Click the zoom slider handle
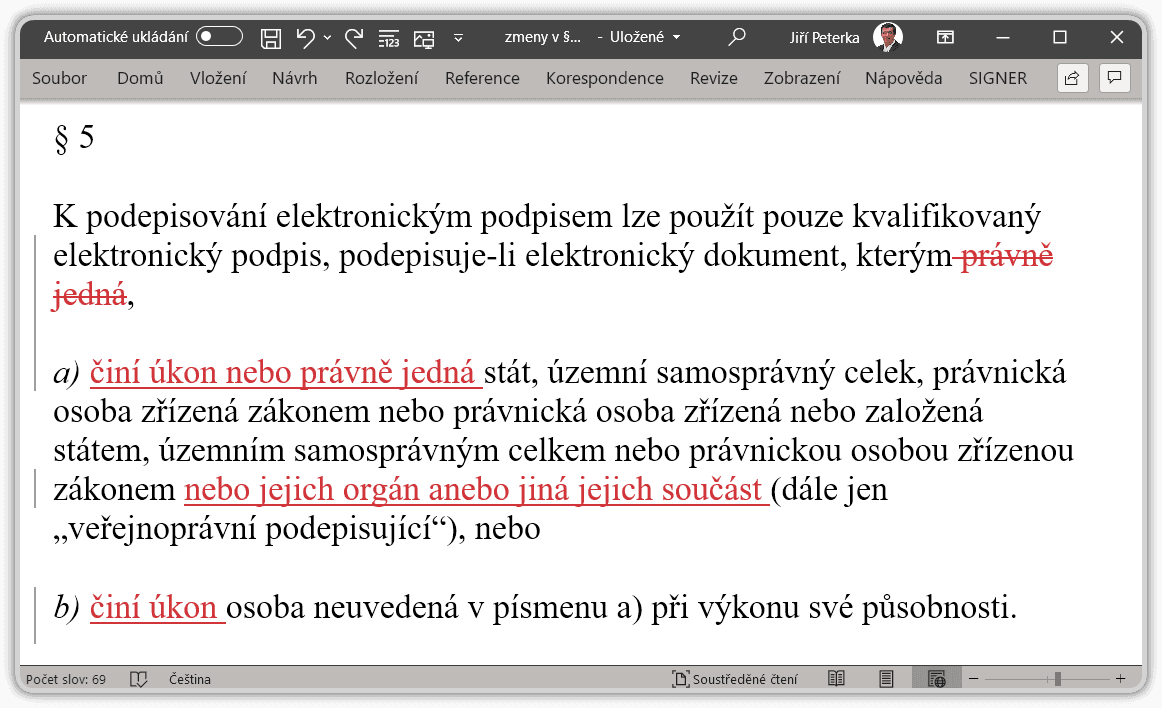 click(x=1058, y=679)
